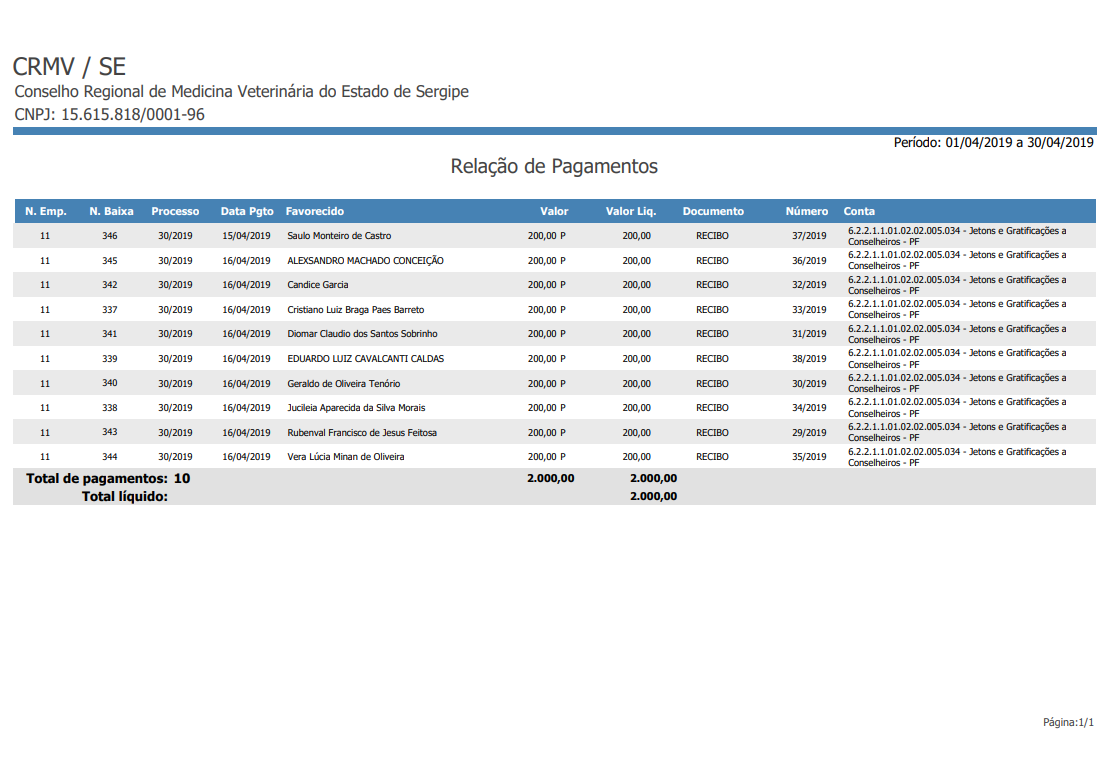Screen dimensions: 1112x777
Task: Select the 'Favorecido' column header
Action: click(315, 211)
